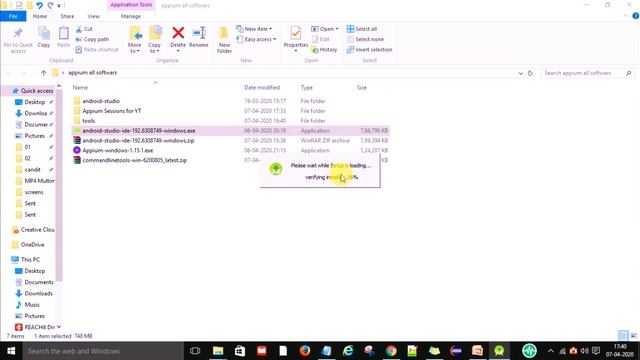Click Invert selection

(x=369, y=49)
